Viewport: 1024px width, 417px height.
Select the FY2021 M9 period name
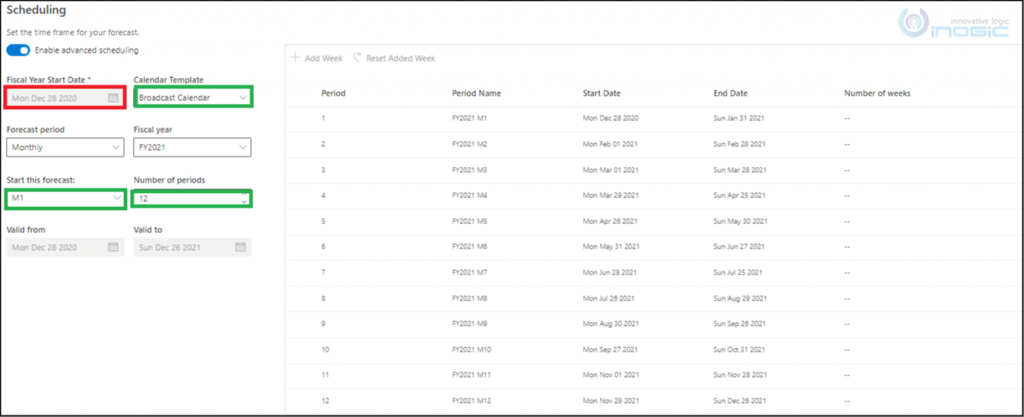tap(470, 324)
